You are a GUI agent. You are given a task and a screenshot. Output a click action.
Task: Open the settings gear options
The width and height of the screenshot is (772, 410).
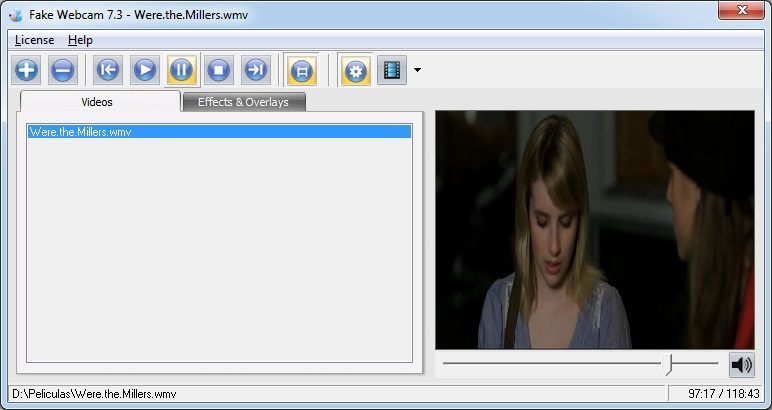355,70
